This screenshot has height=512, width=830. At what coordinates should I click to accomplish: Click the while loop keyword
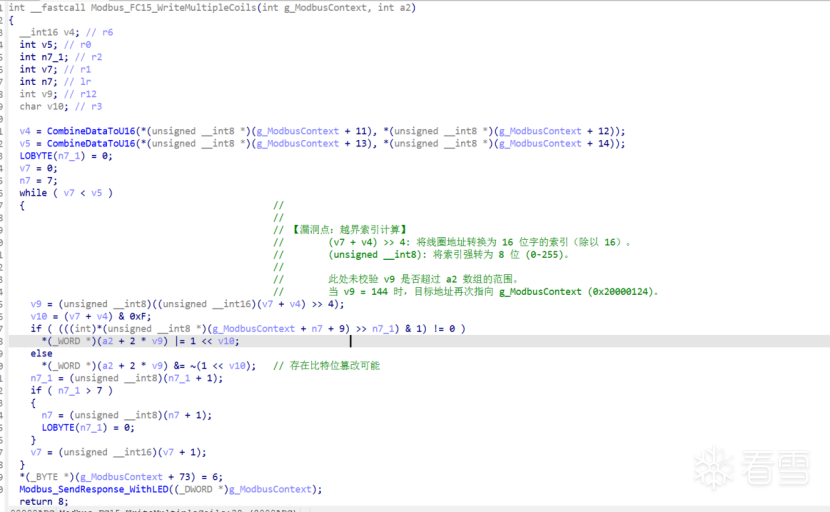(x=32, y=193)
